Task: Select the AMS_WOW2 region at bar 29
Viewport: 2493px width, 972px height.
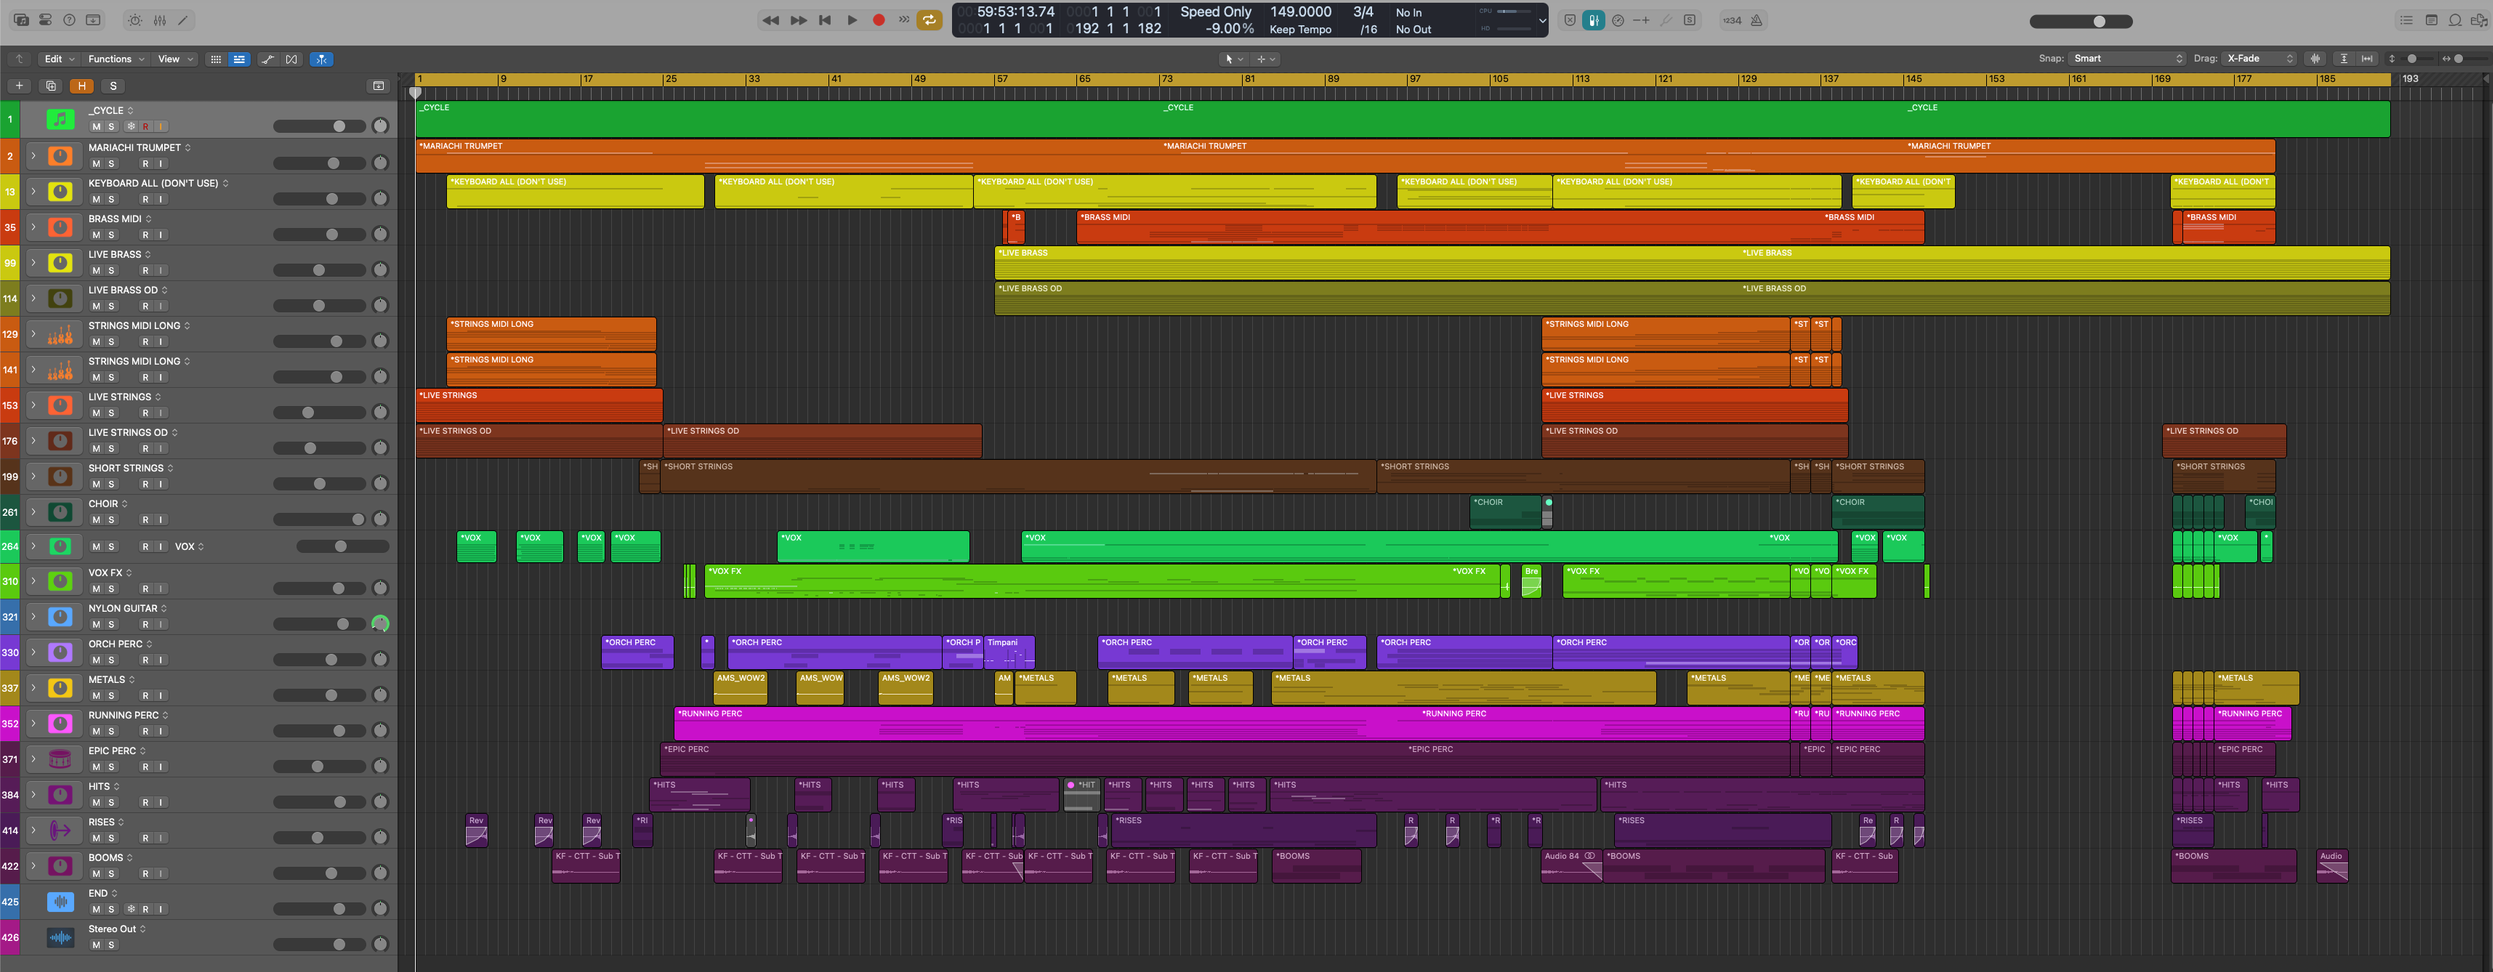Action: pyautogui.click(x=740, y=688)
